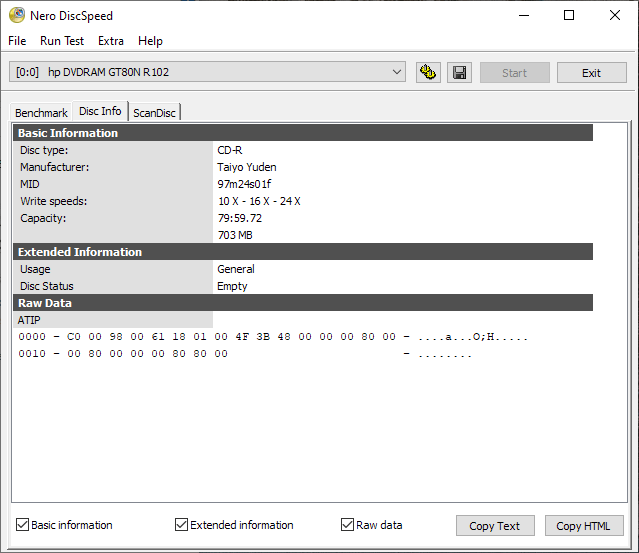This screenshot has width=639, height=553.
Task: Switch to the Benchmark tab
Action: click(x=41, y=113)
